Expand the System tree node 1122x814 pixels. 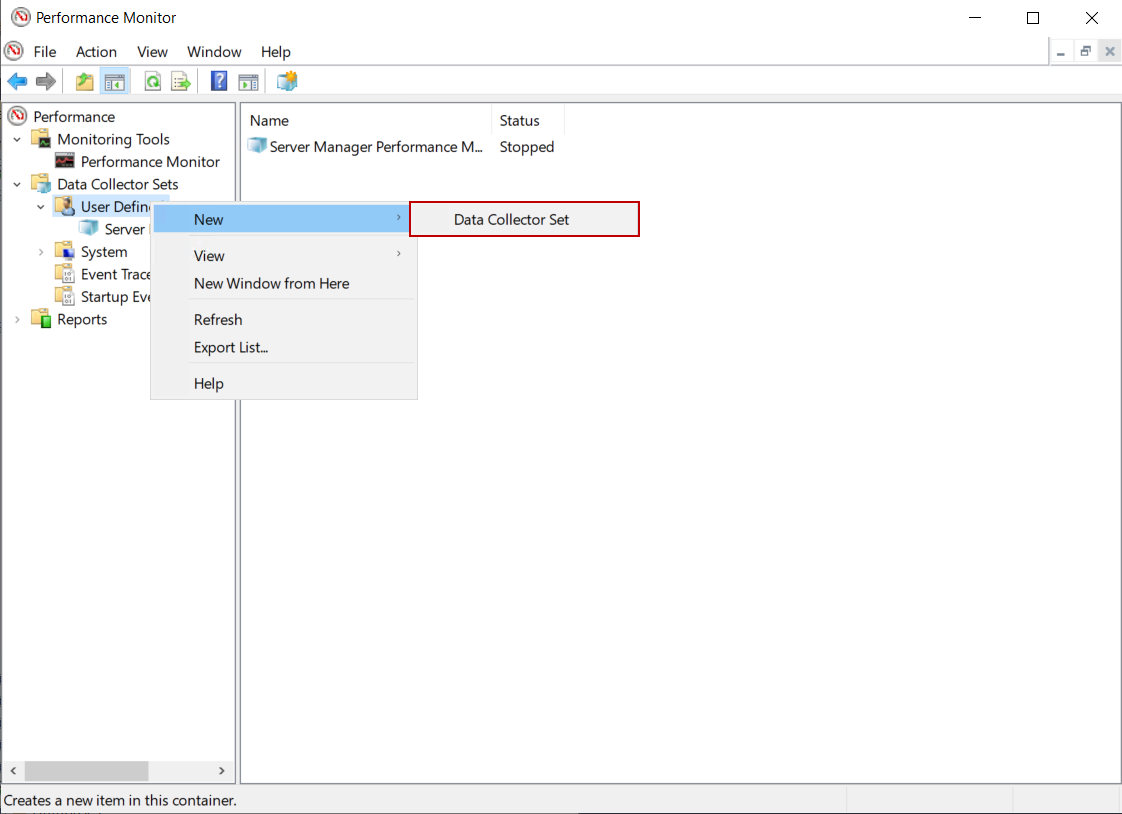(41, 252)
